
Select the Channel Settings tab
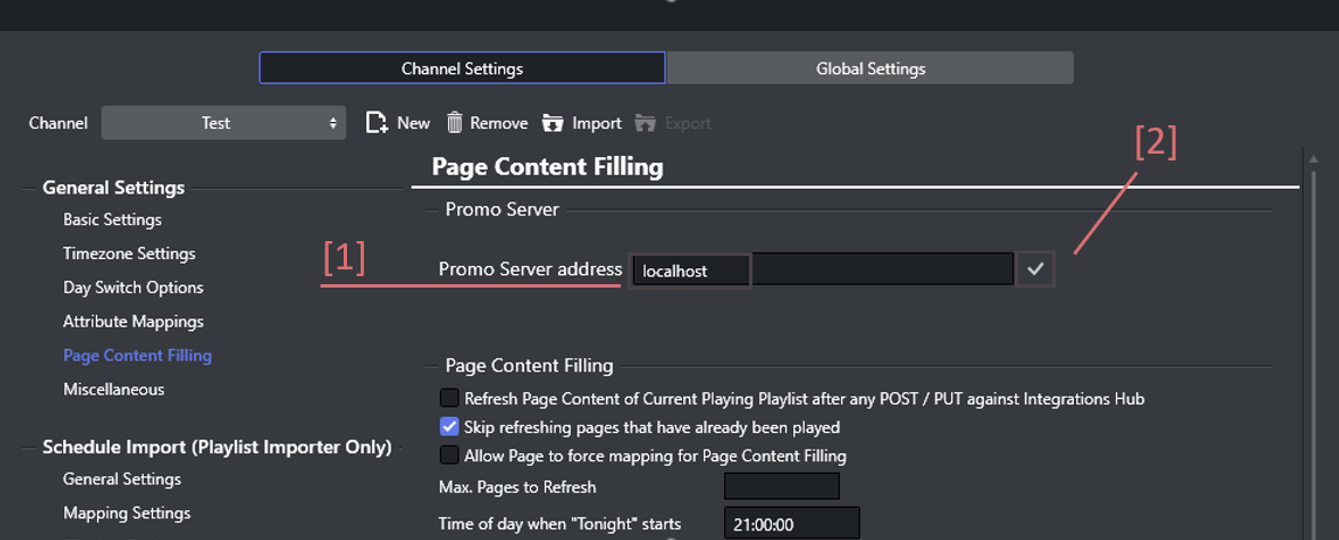[462, 68]
